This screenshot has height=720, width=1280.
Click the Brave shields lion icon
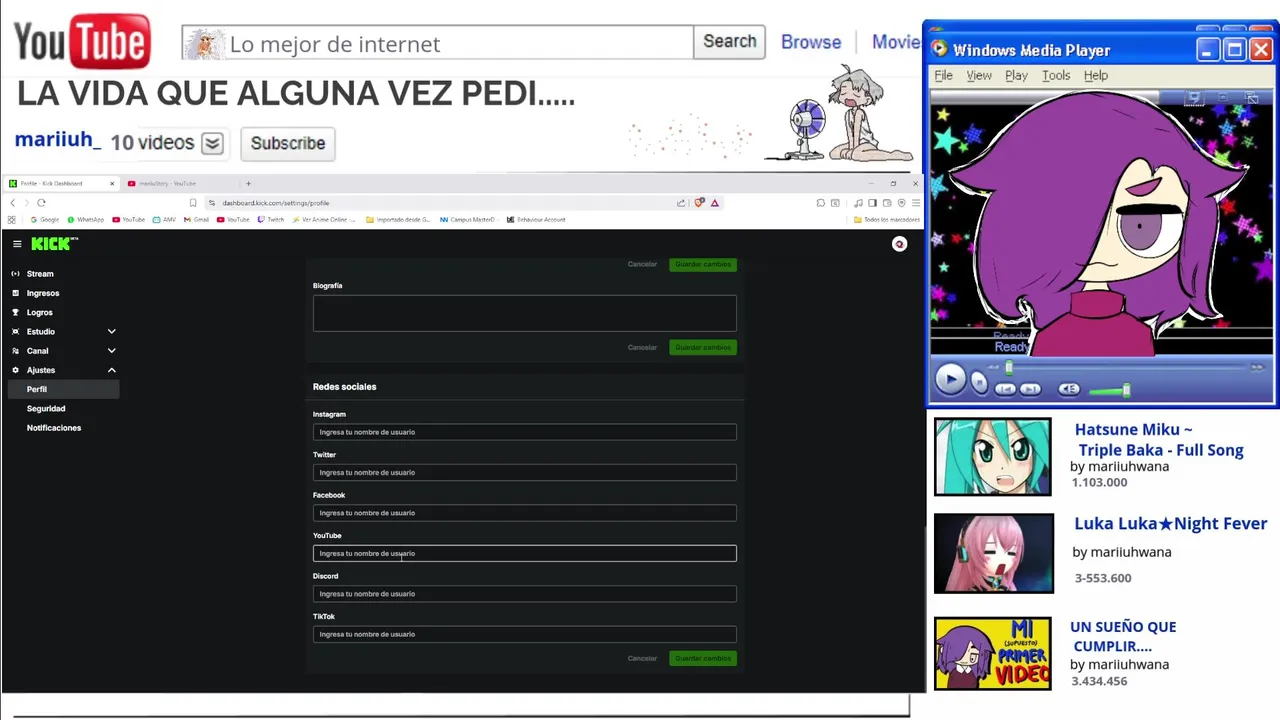pos(699,203)
